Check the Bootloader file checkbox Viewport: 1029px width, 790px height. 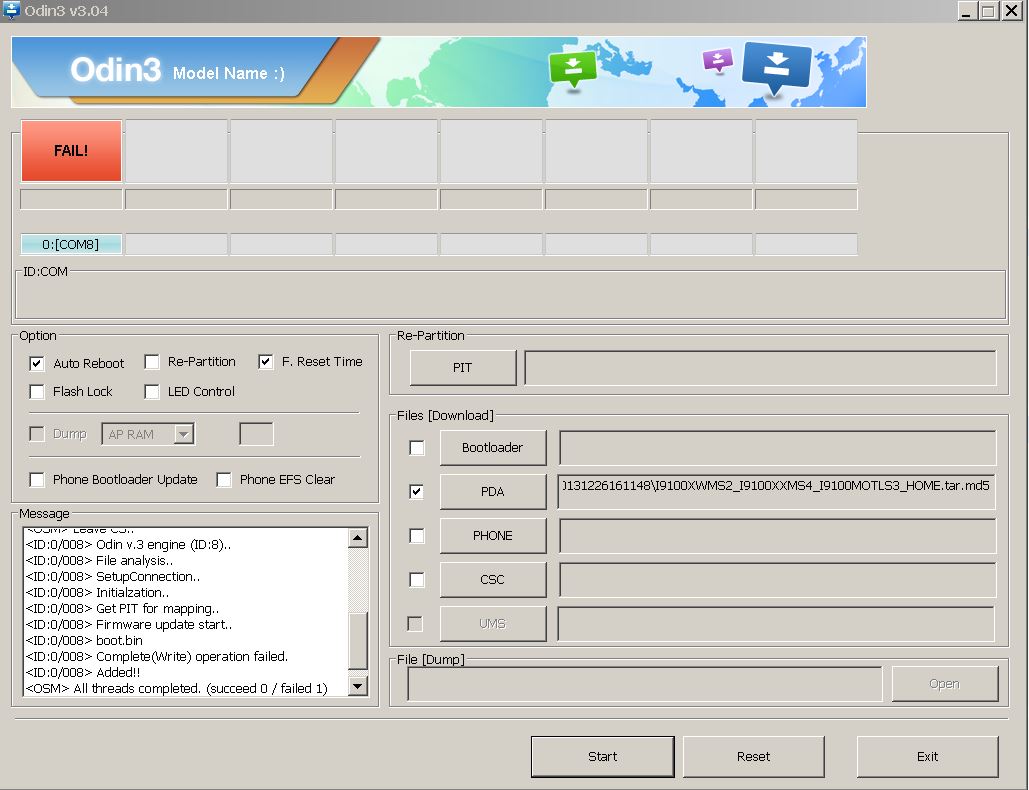point(416,447)
